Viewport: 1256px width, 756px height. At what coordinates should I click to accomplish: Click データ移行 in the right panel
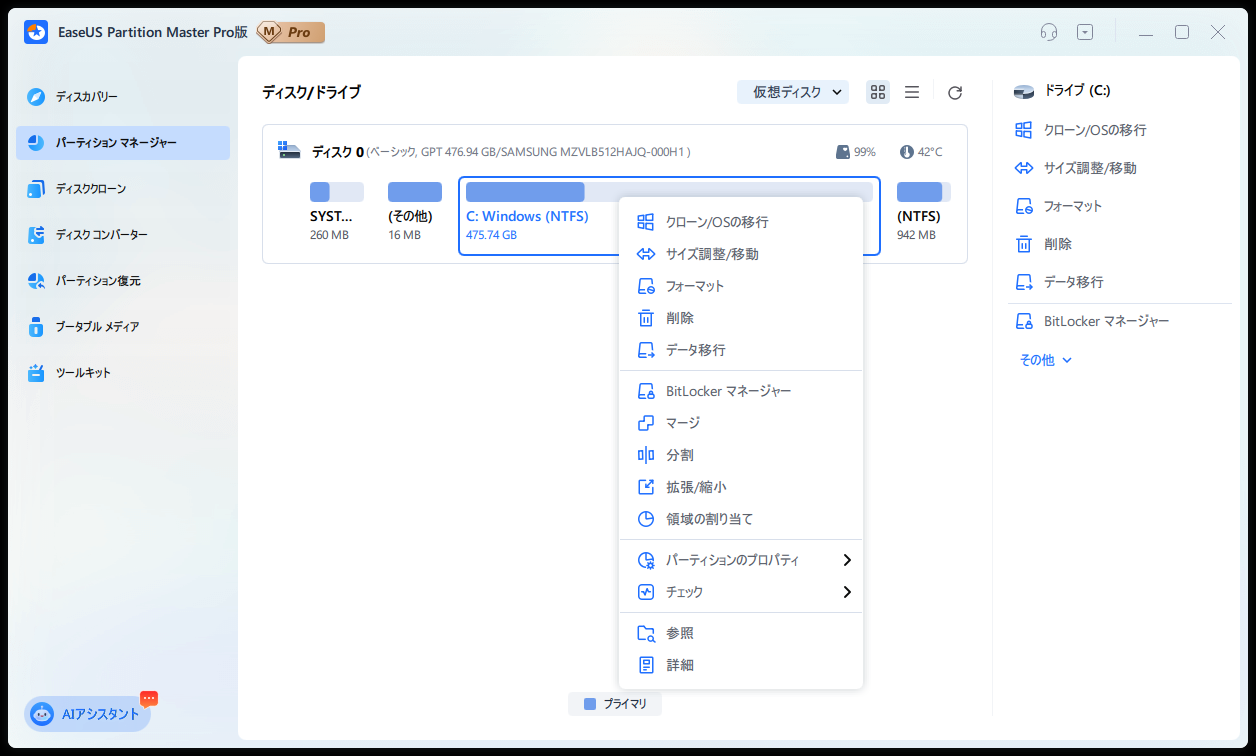coord(1059,282)
